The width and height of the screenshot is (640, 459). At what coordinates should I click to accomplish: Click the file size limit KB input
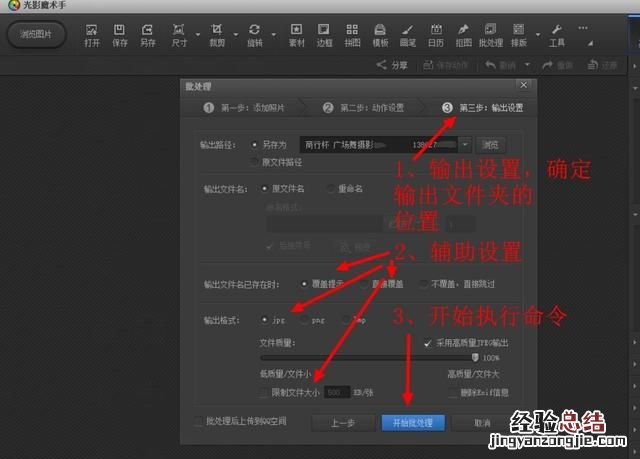click(337, 392)
